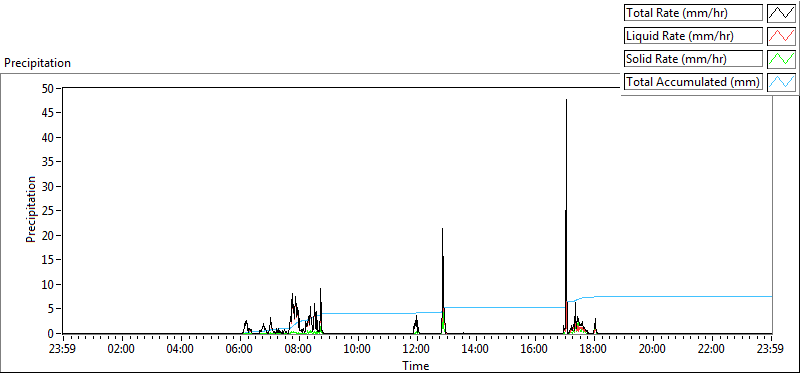This screenshot has height=373, width=800.
Task: Click the vertical Precipitation axis label
Action: 31,209
